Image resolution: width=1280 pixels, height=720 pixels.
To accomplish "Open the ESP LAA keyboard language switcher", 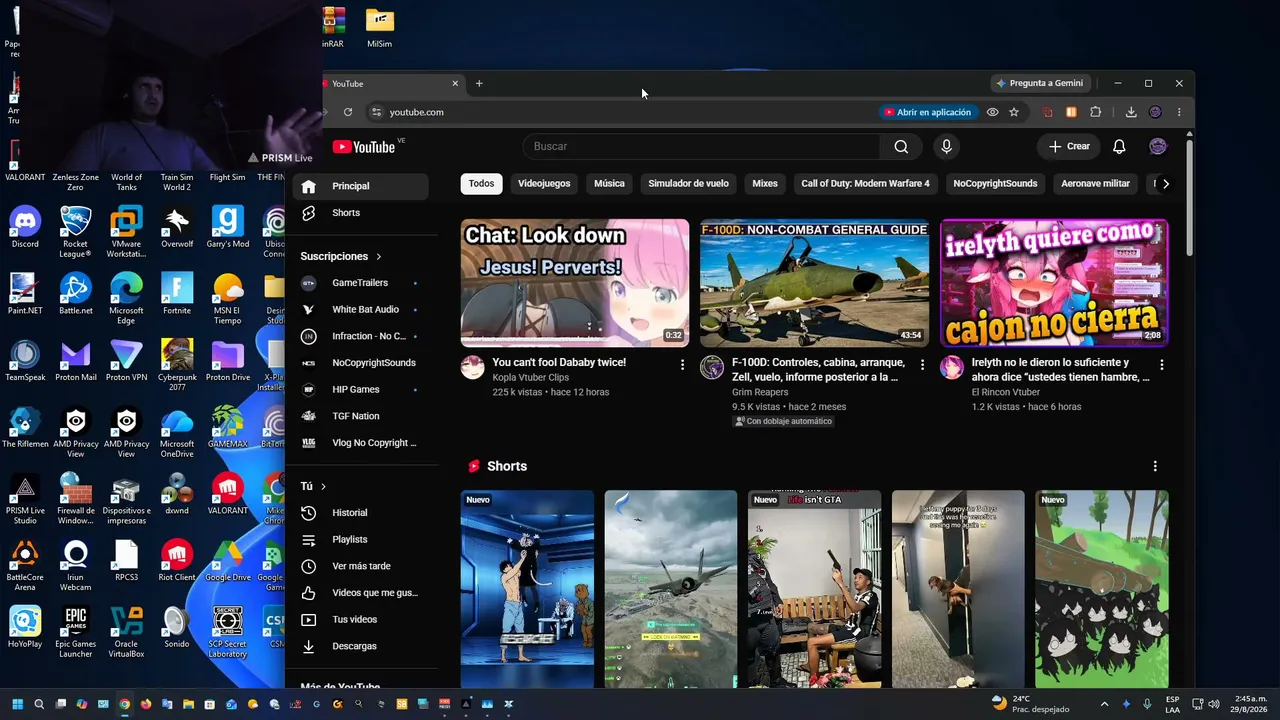I will tap(1173, 704).
